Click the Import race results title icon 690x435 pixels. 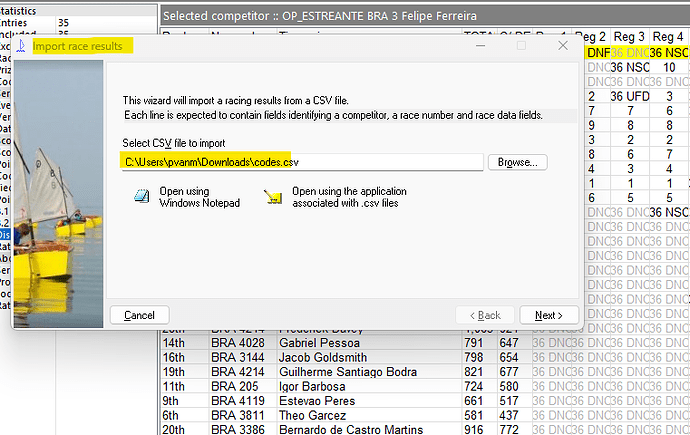(23, 46)
